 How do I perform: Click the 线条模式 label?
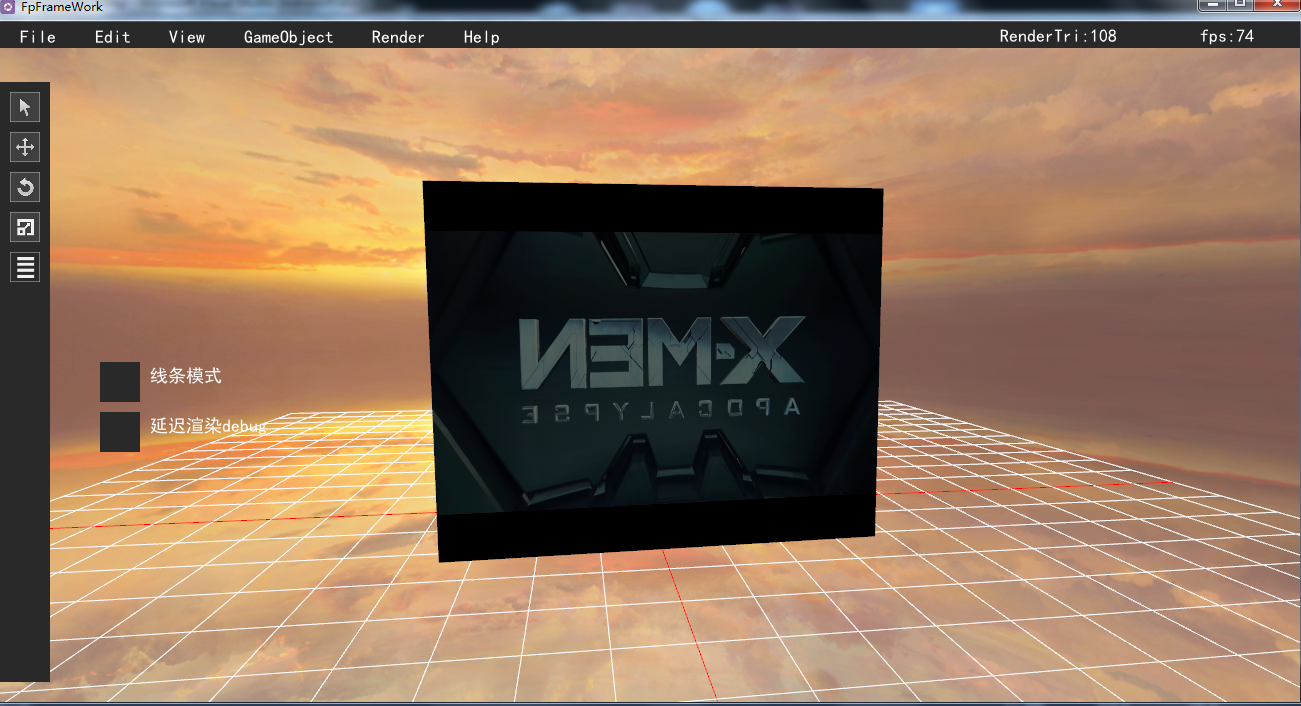186,376
